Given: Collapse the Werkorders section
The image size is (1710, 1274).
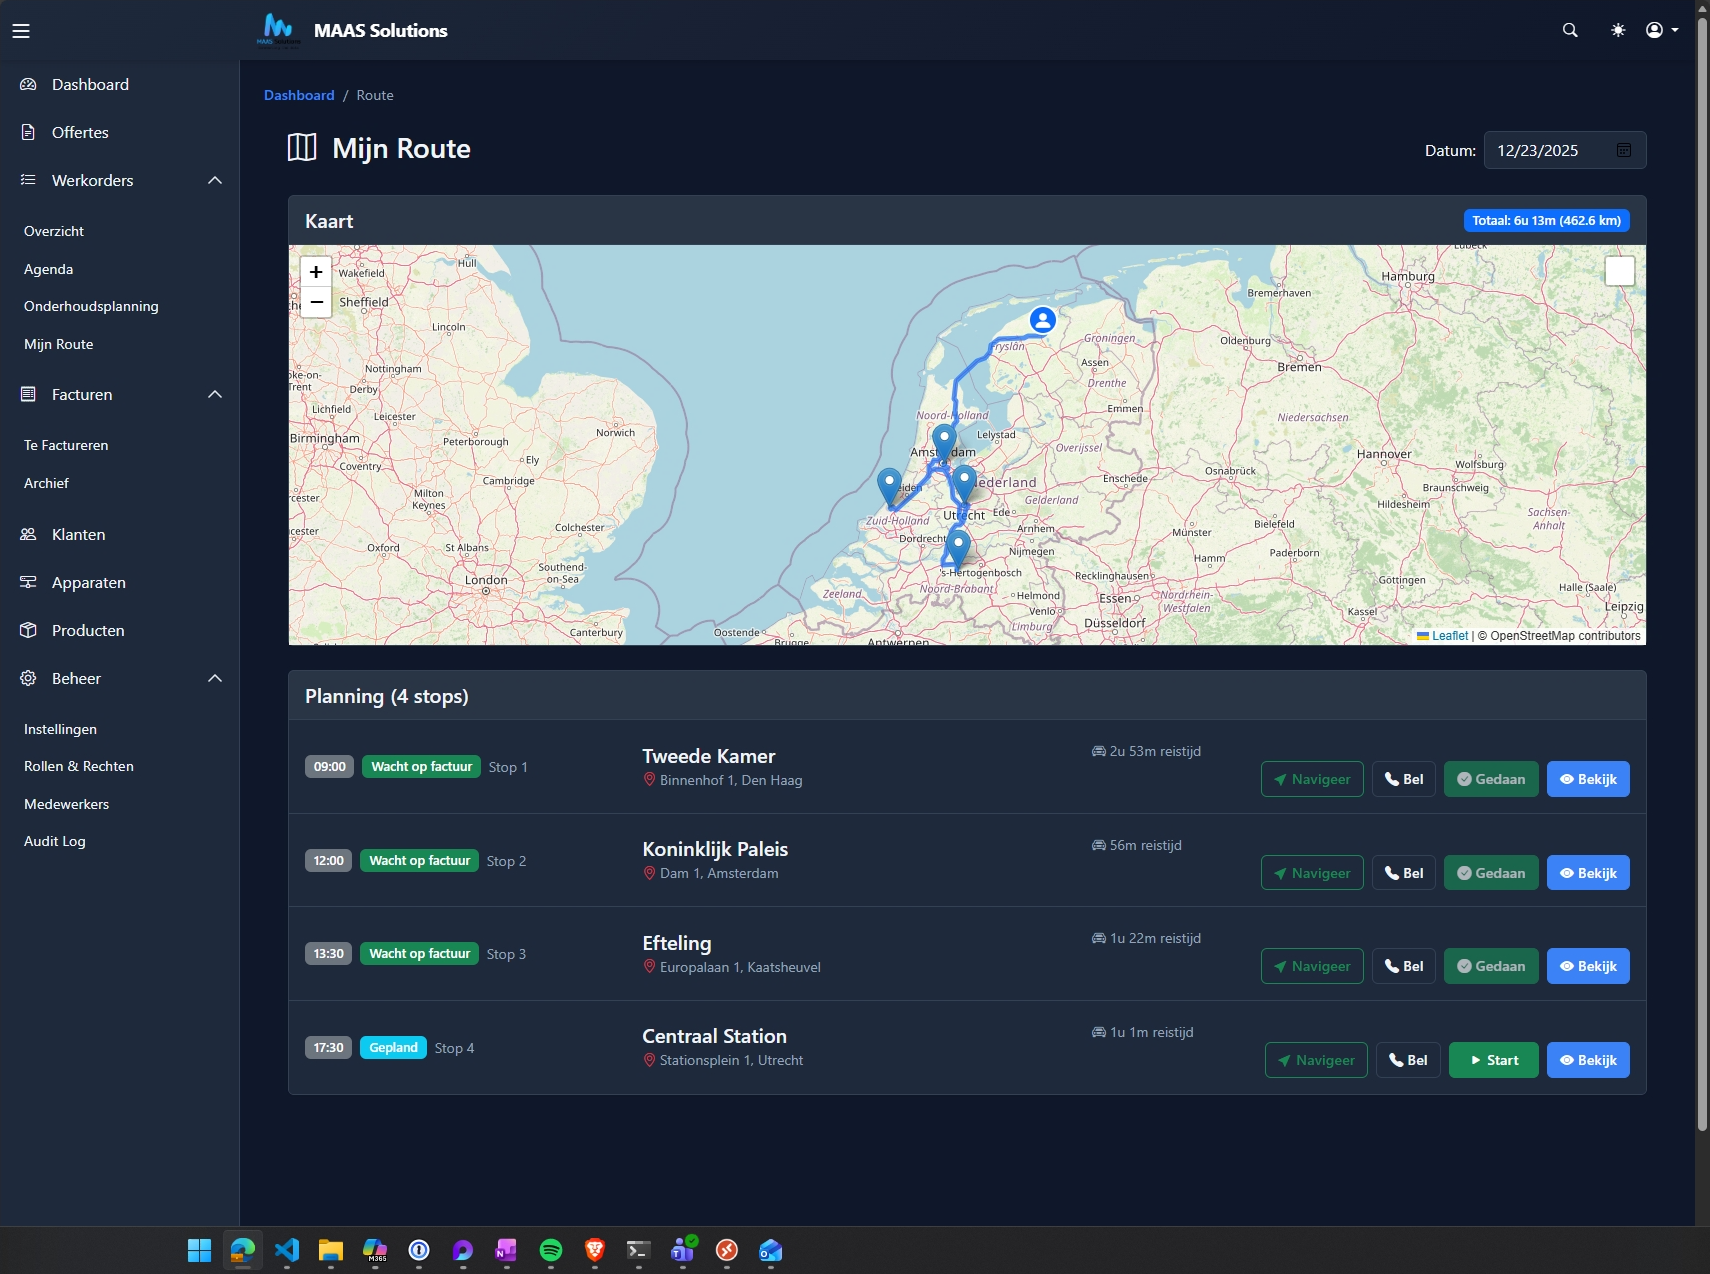Looking at the screenshot, I should point(214,180).
